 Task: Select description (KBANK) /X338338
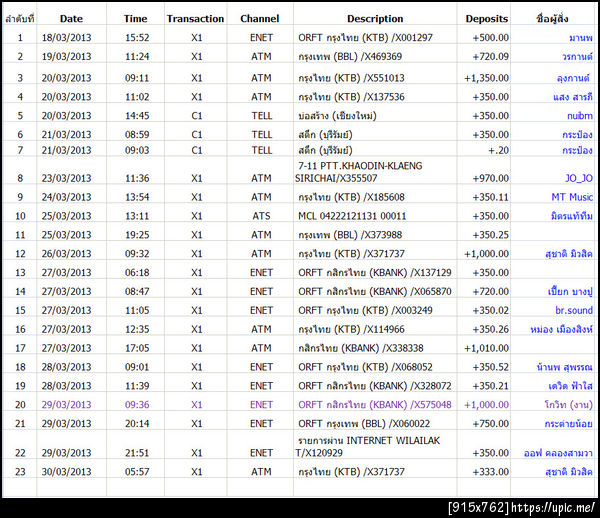(x=361, y=348)
